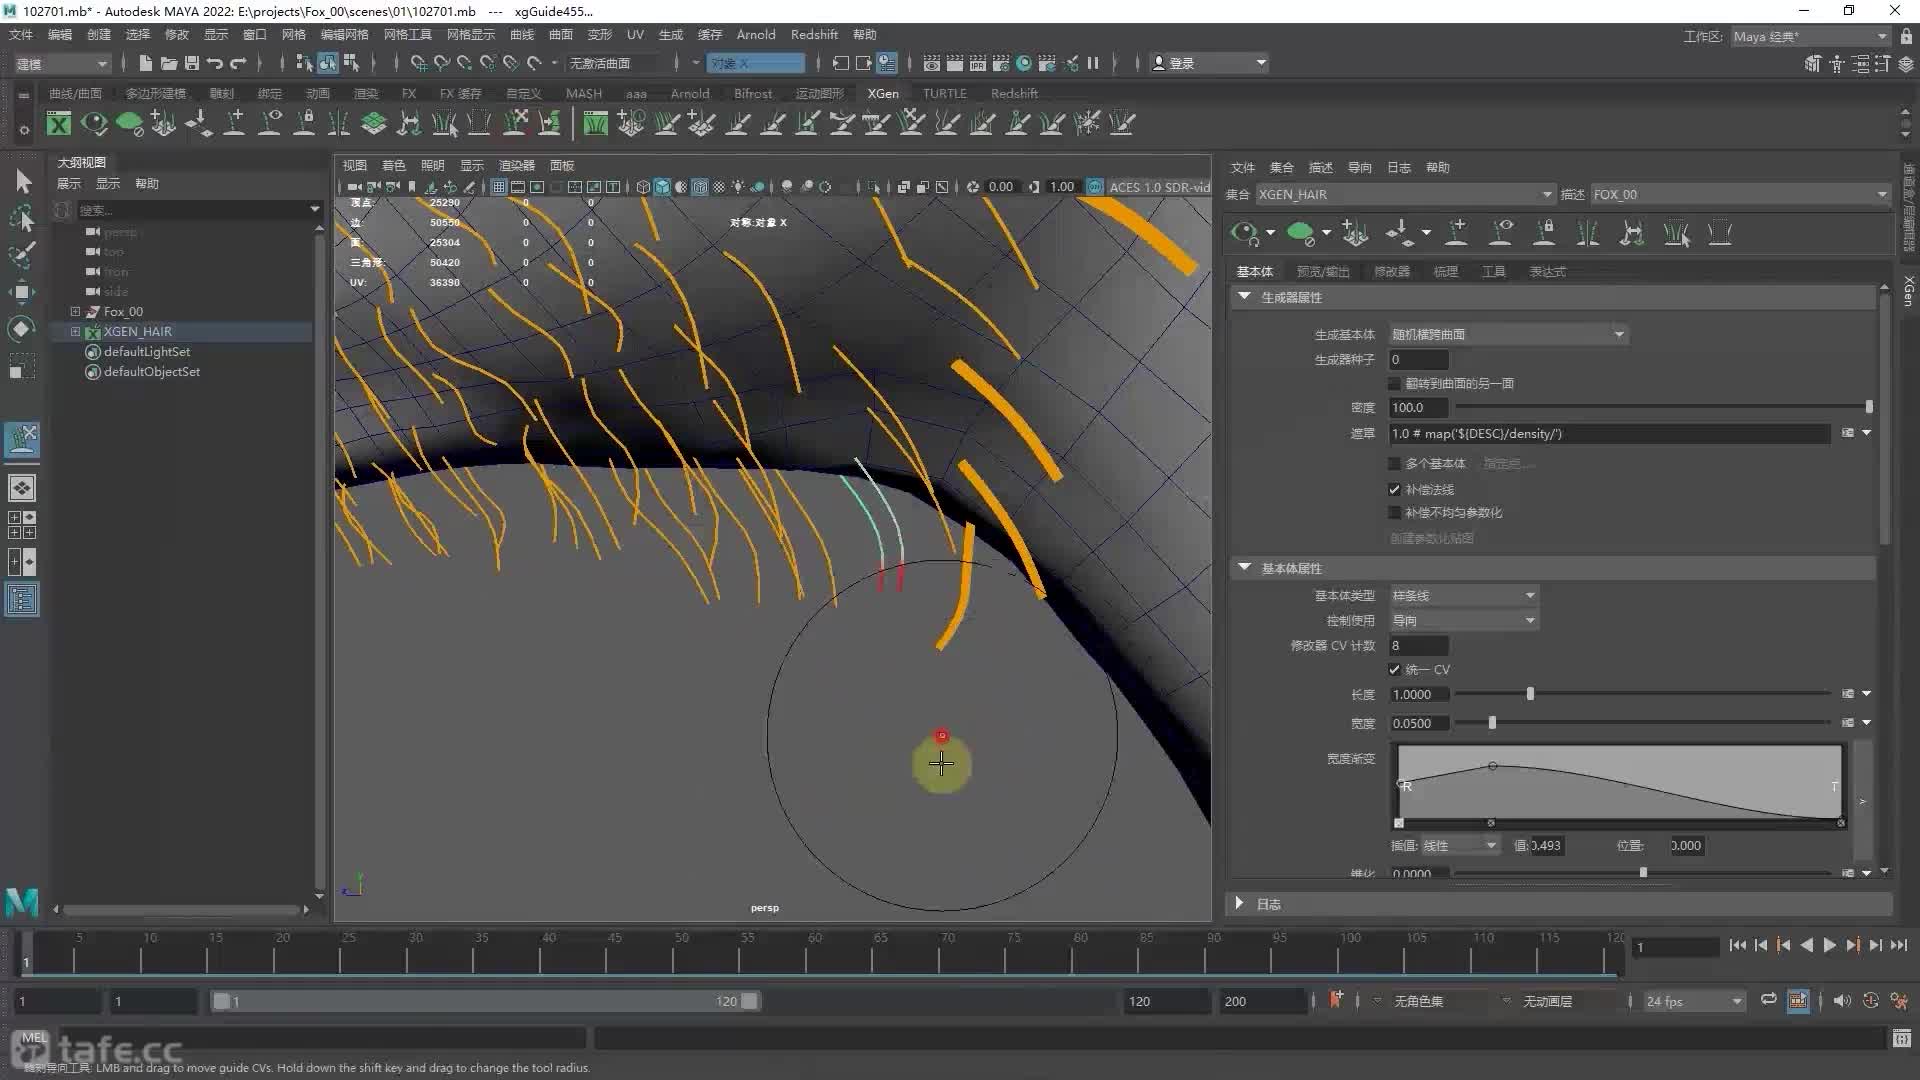Toggle the viewport grid icon
The image size is (1920, 1080).
click(498, 187)
